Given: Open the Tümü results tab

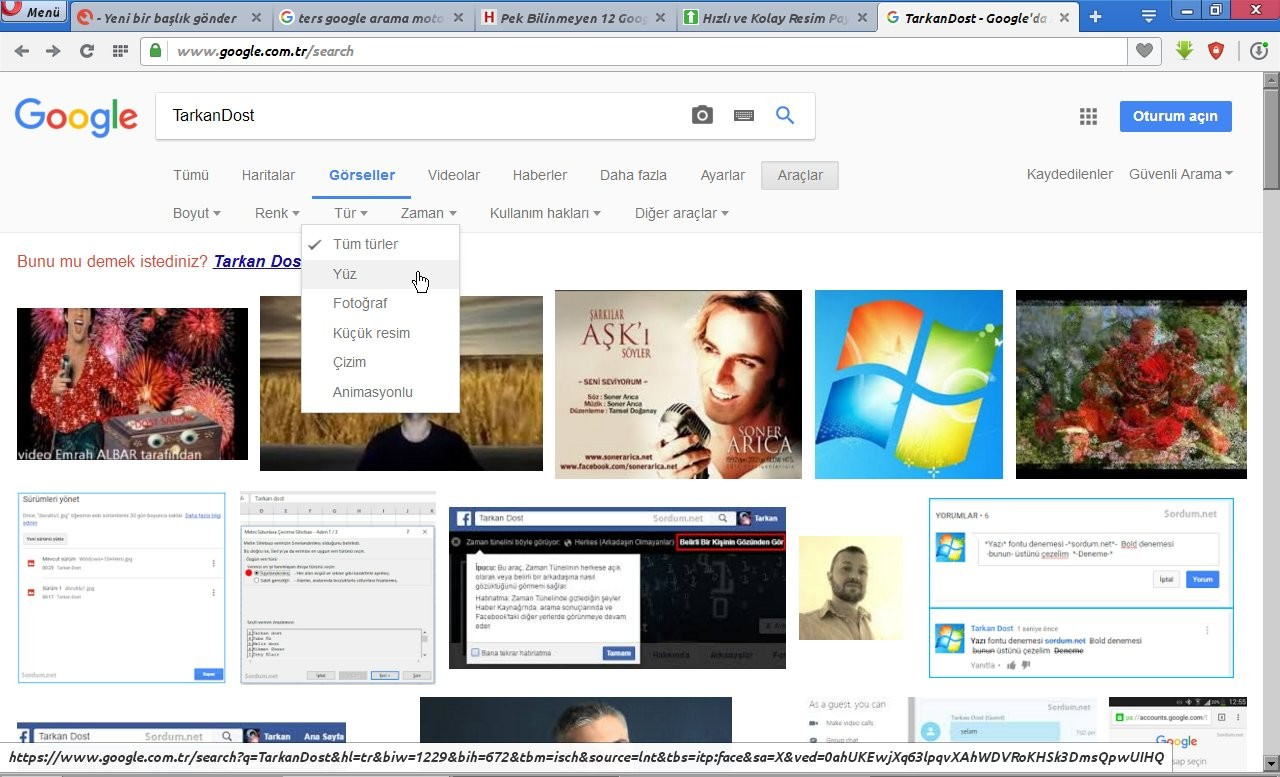Looking at the screenshot, I should coord(191,175).
